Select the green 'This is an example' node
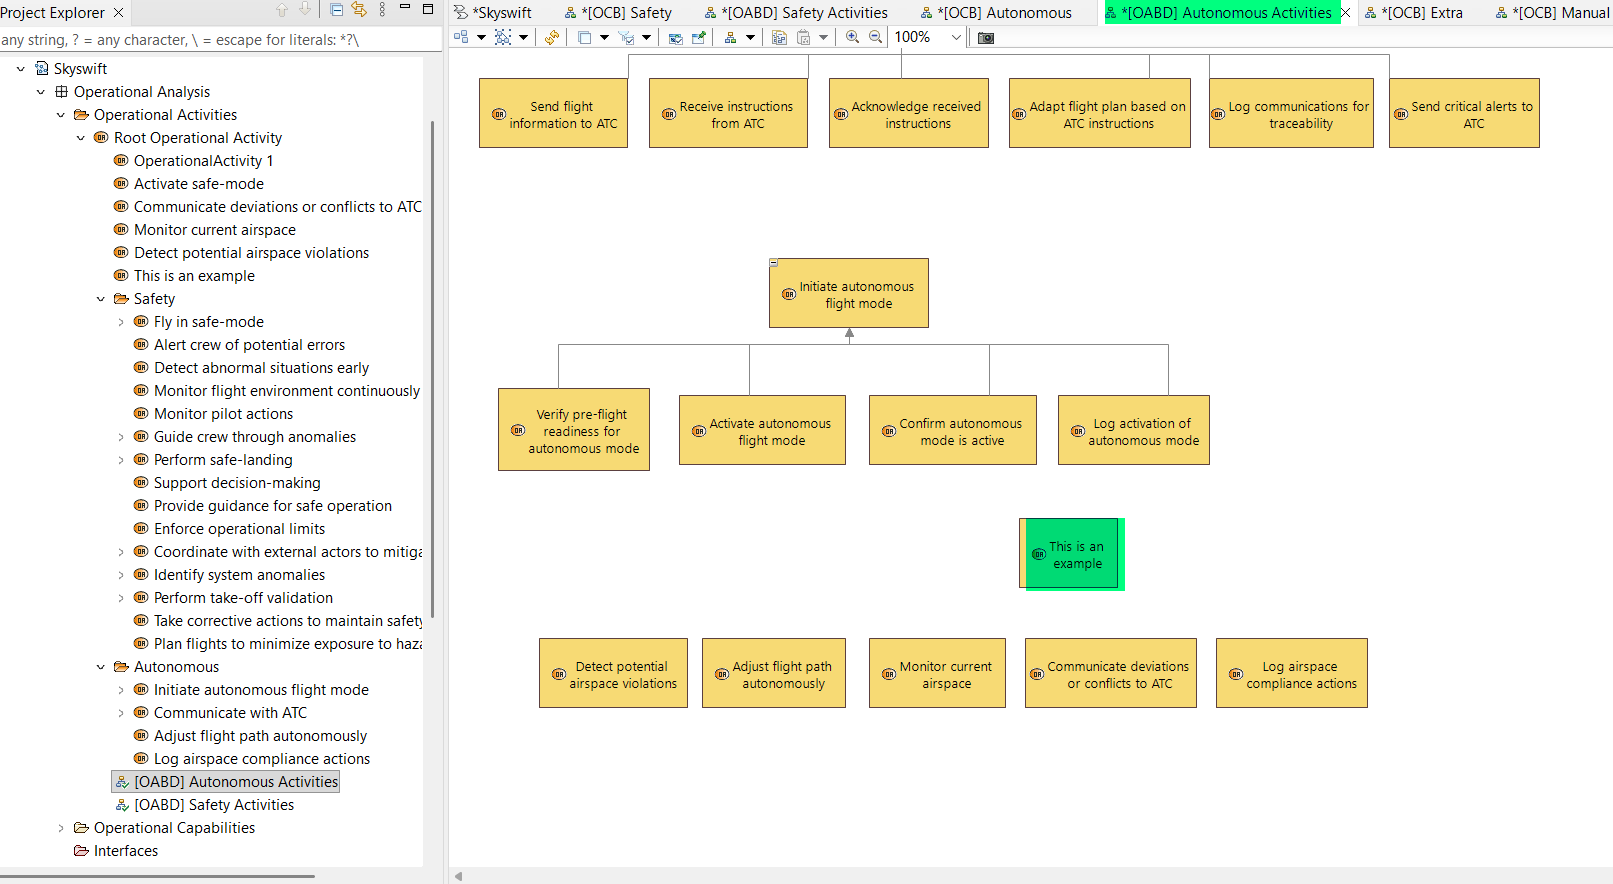This screenshot has width=1613, height=884. click(1071, 554)
